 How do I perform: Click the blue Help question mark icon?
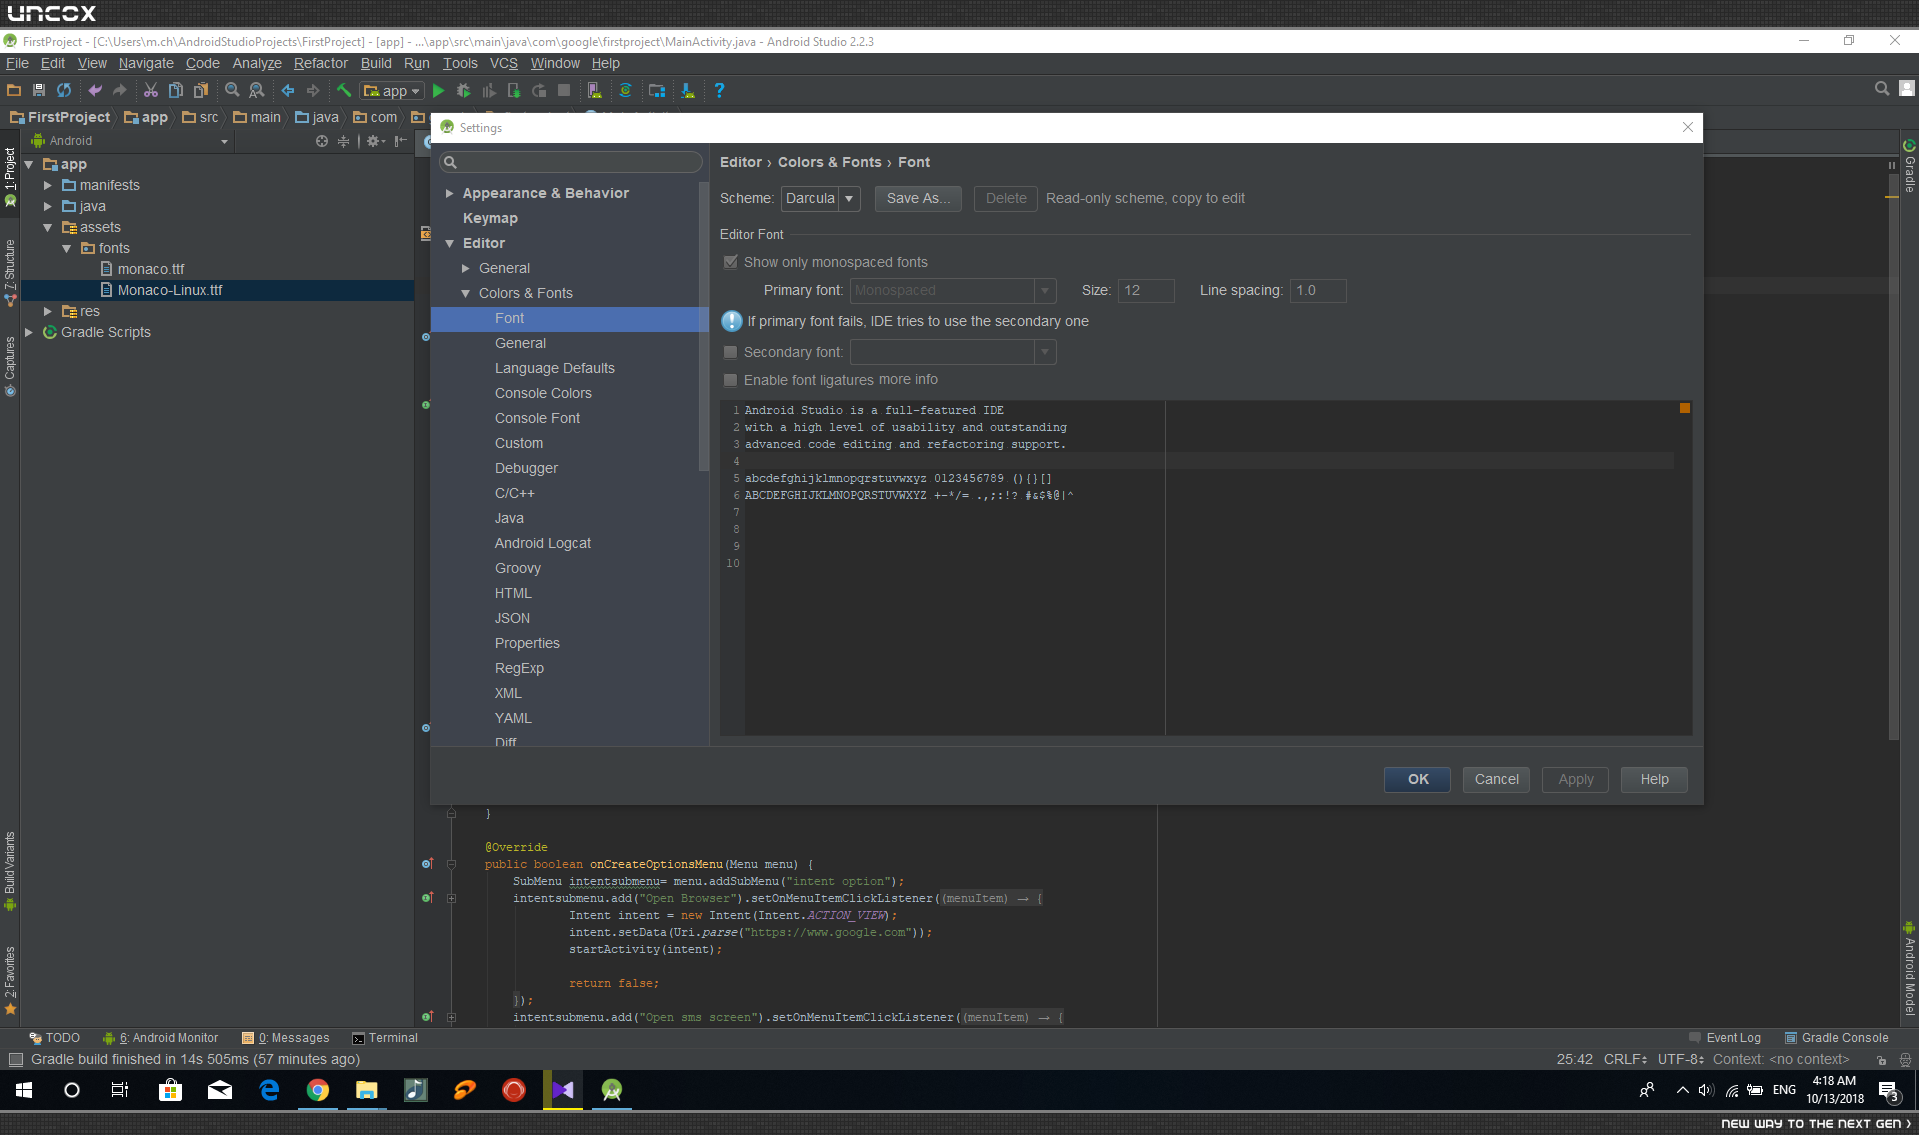tap(719, 90)
